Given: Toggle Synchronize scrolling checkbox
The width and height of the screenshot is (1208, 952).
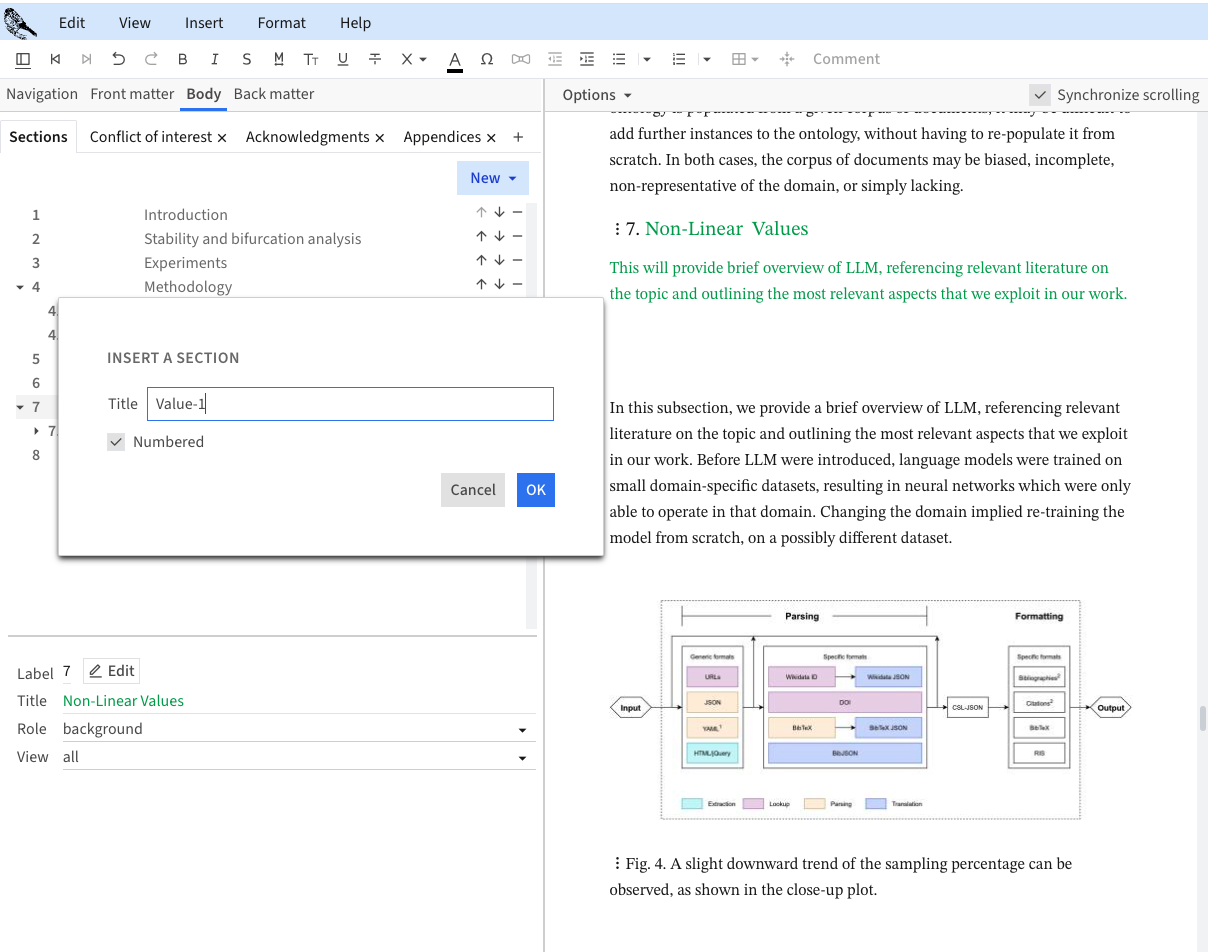Looking at the screenshot, I should (x=1041, y=95).
